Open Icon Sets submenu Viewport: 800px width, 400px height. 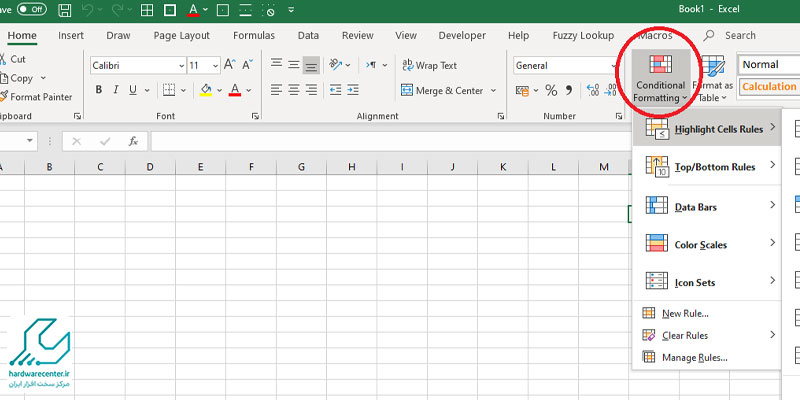click(x=707, y=281)
